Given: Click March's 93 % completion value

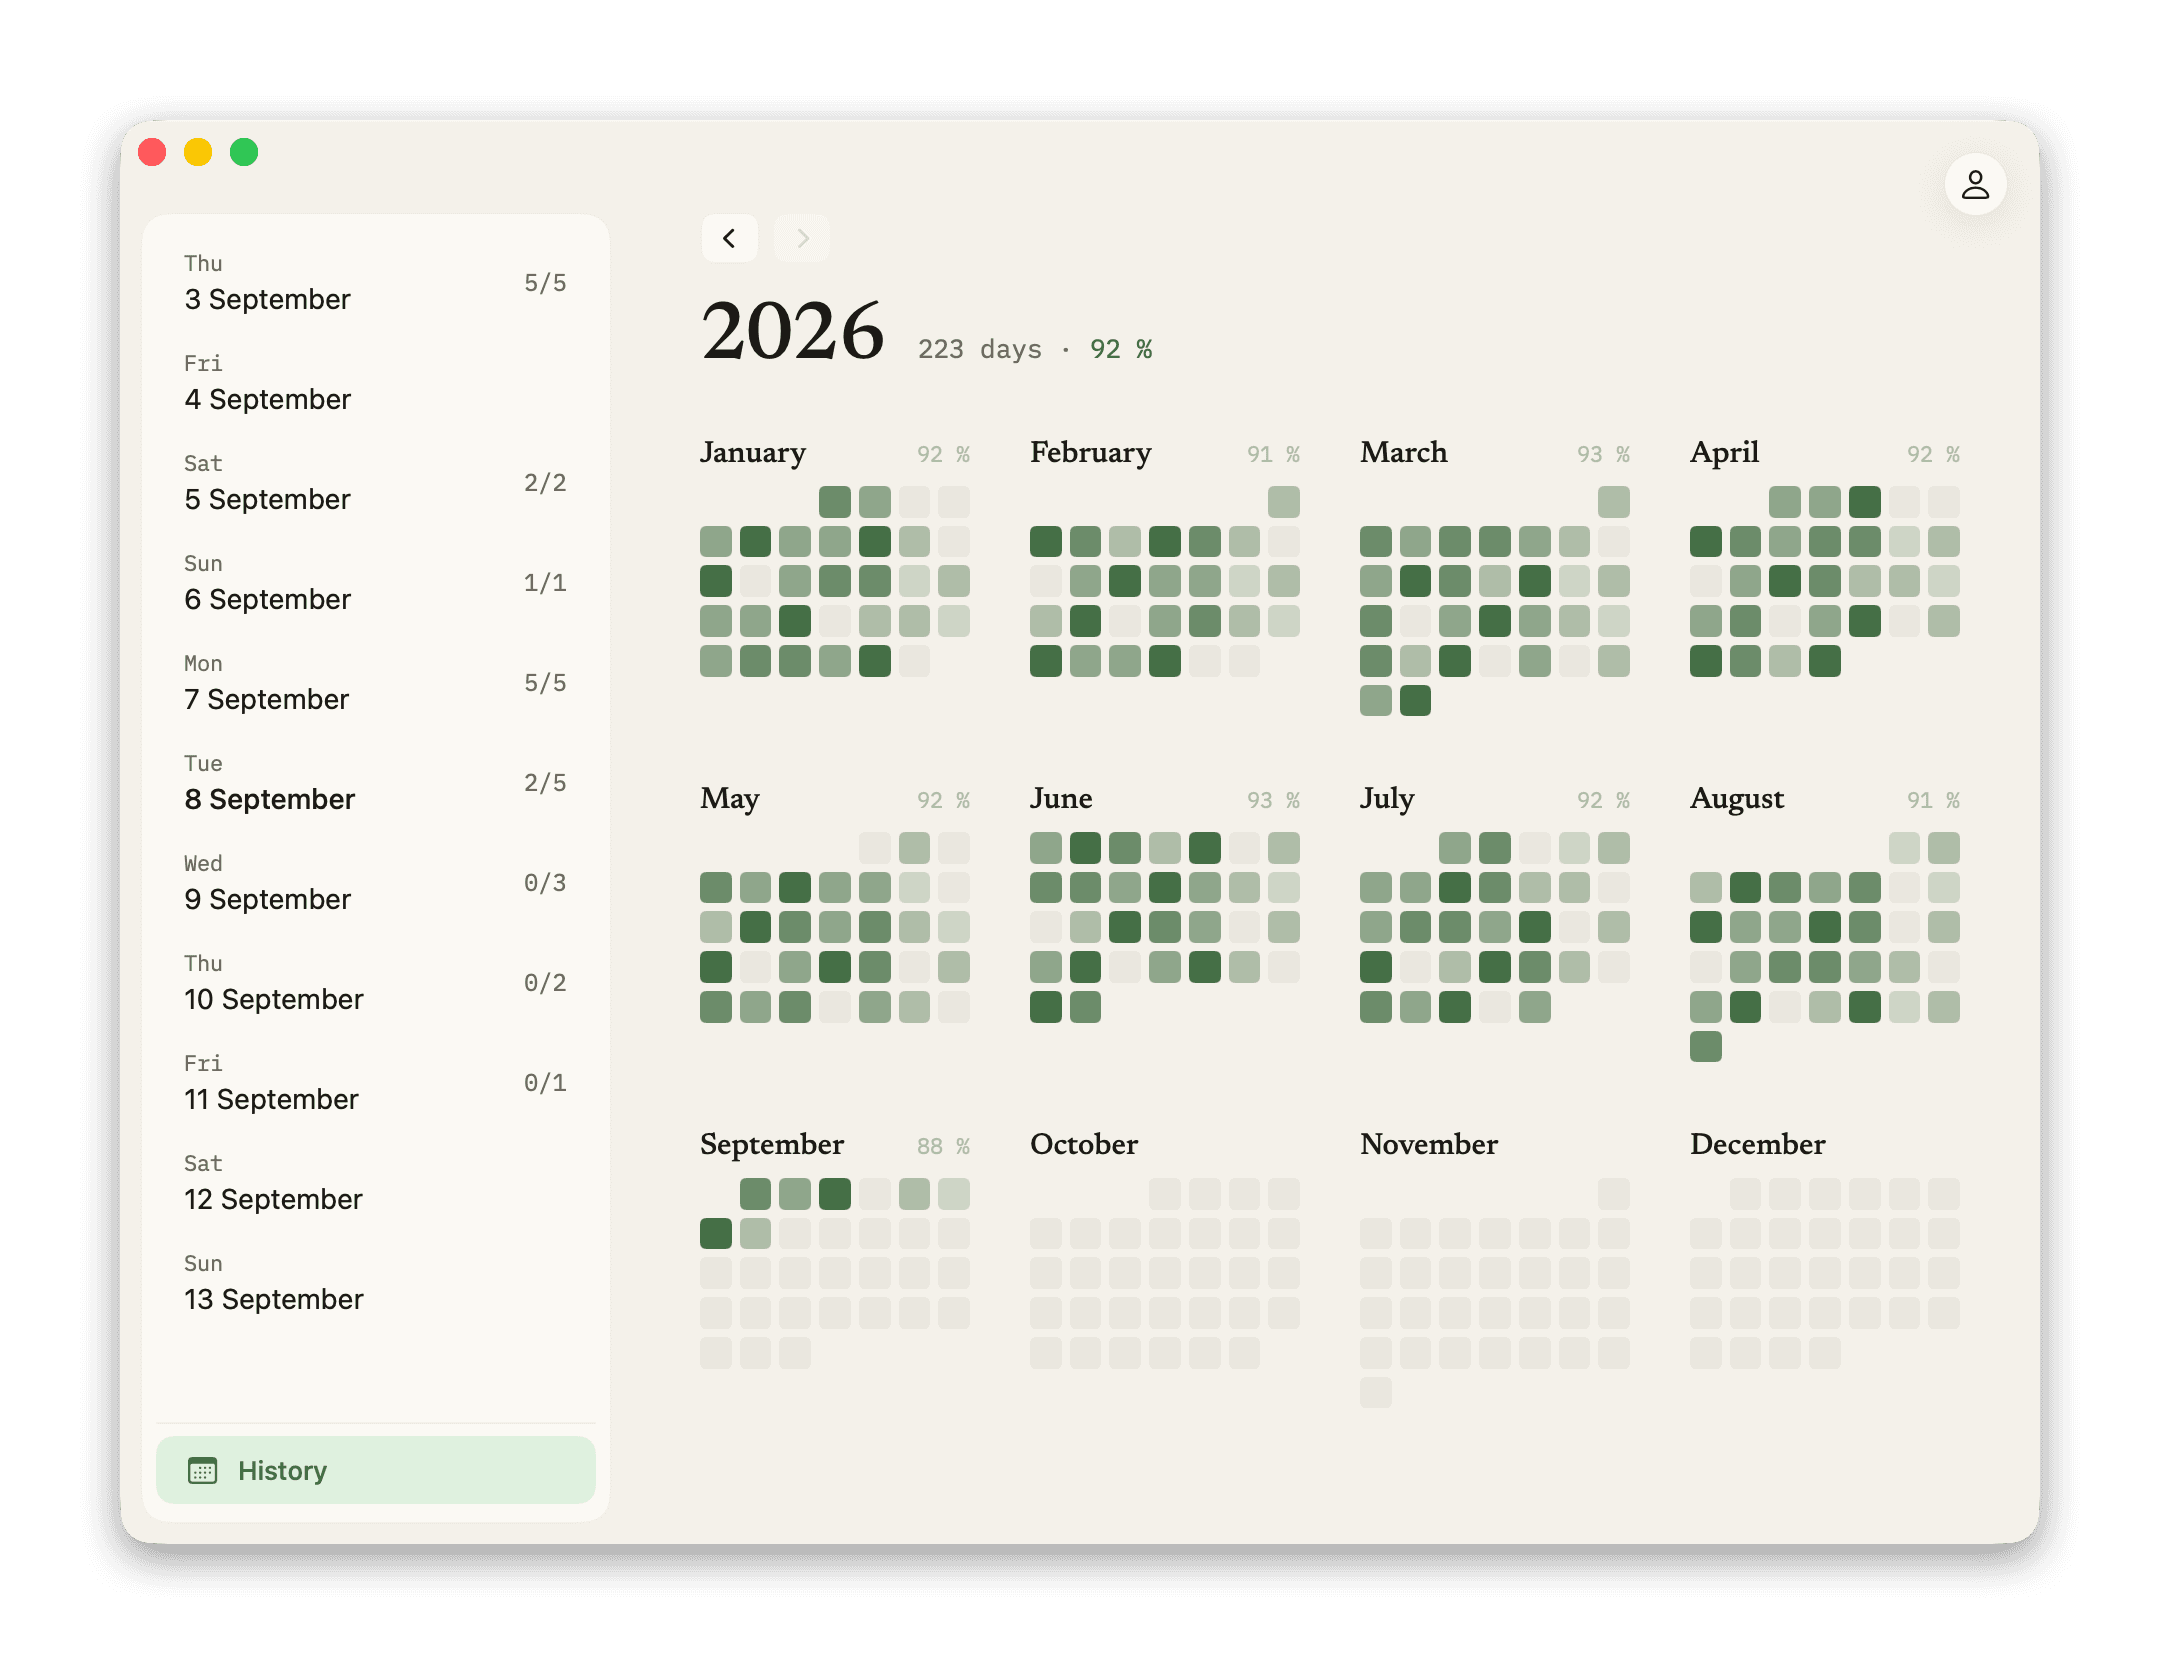Looking at the screenshot, I should coord(1603,454).
